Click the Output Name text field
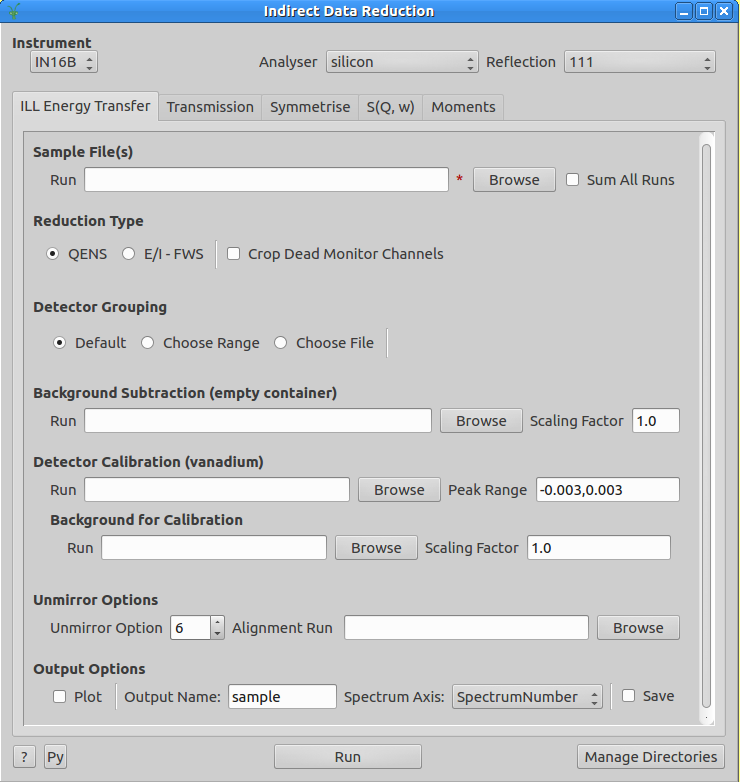 tap(282, 697)
